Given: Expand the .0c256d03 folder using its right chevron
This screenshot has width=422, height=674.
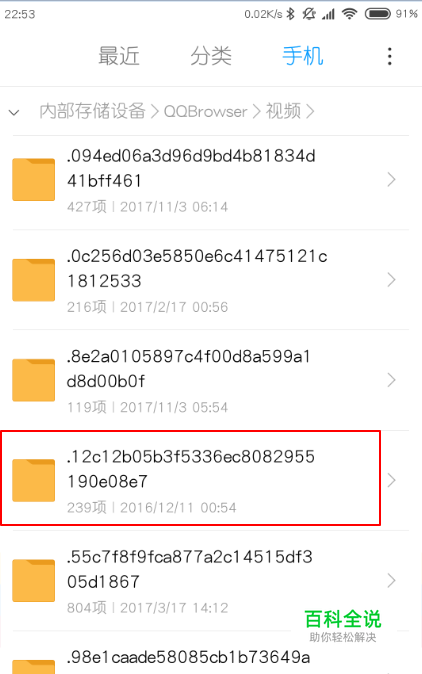Looking at the screenshot, I should (x=391, y=280).
